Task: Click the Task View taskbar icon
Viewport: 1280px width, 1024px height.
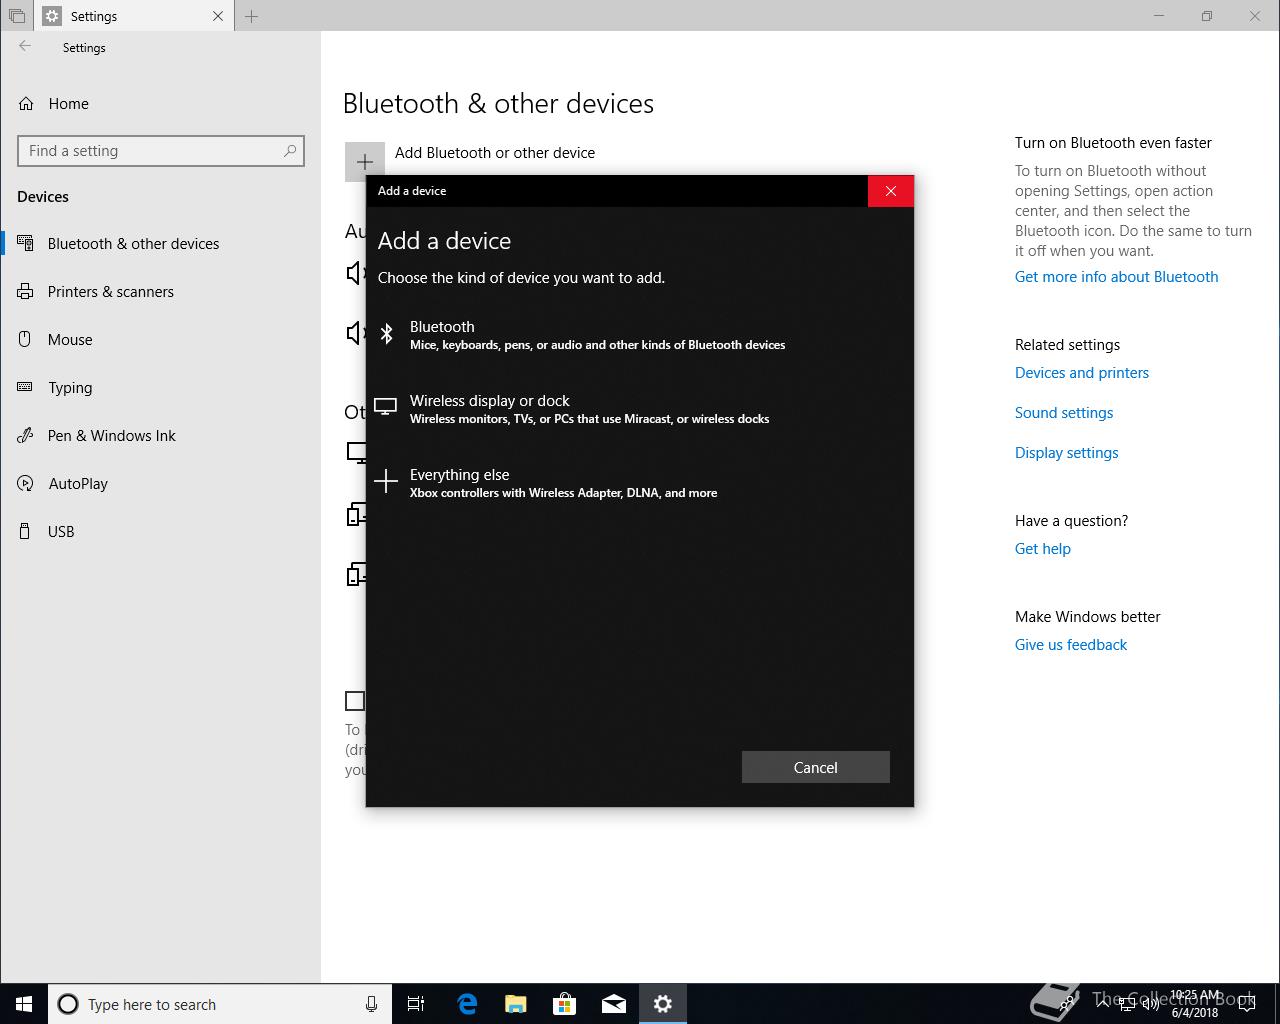Action: [x=416, y=1004]
